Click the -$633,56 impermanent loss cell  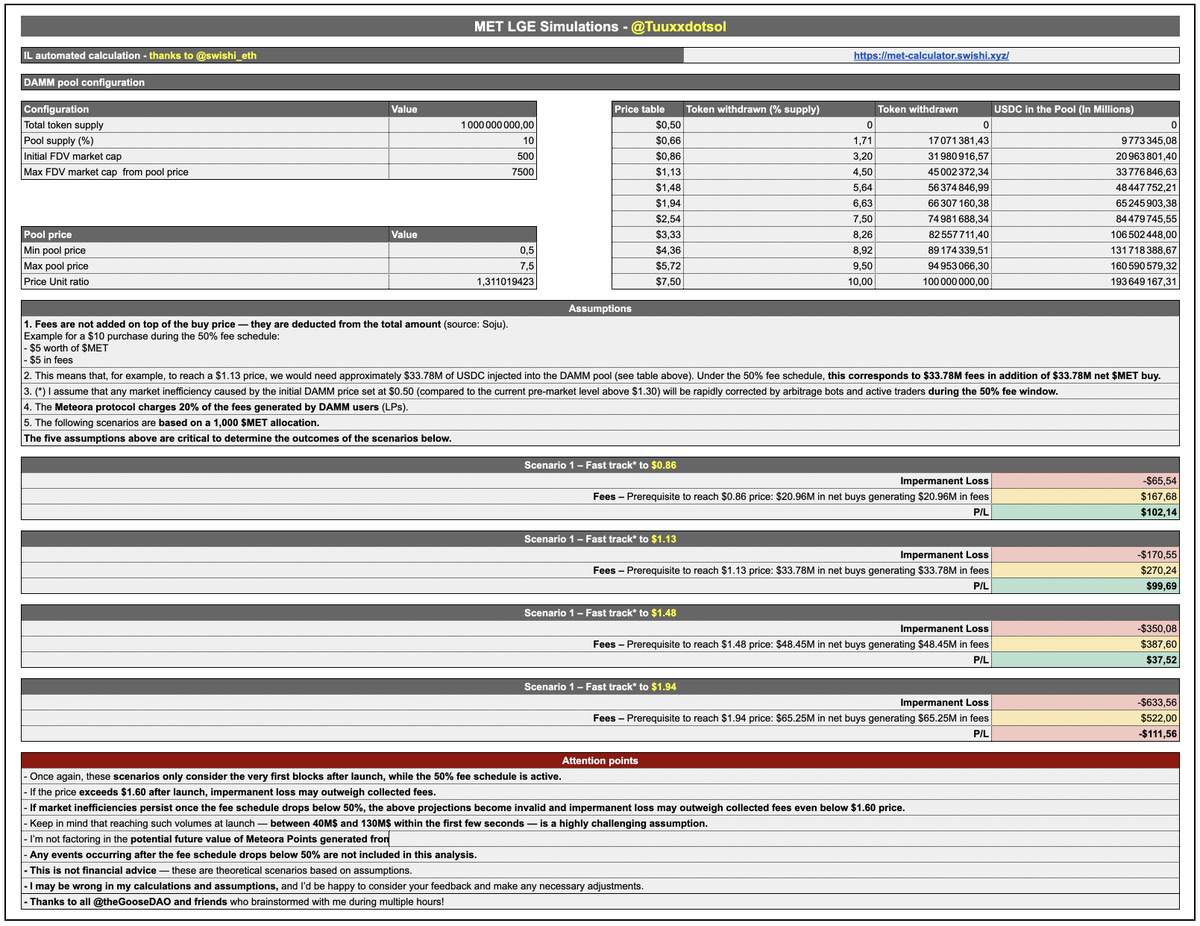tap(1086, 703)
